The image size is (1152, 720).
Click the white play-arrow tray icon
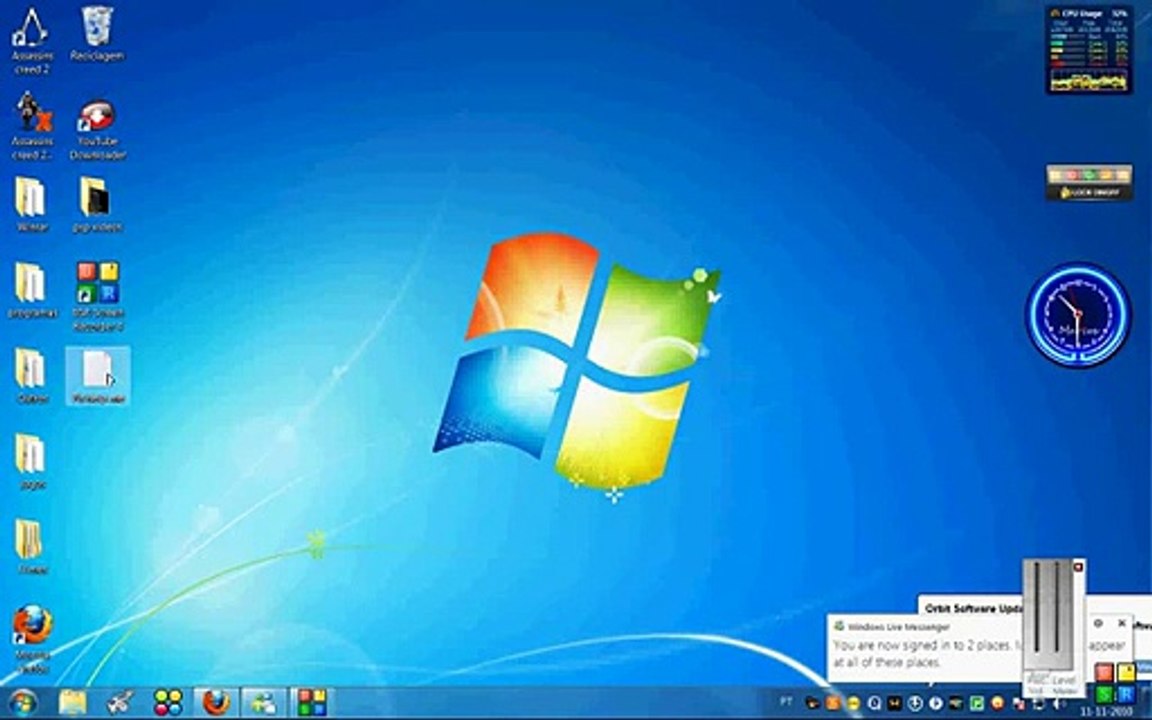pyautogui.click(x=937, y=703)
